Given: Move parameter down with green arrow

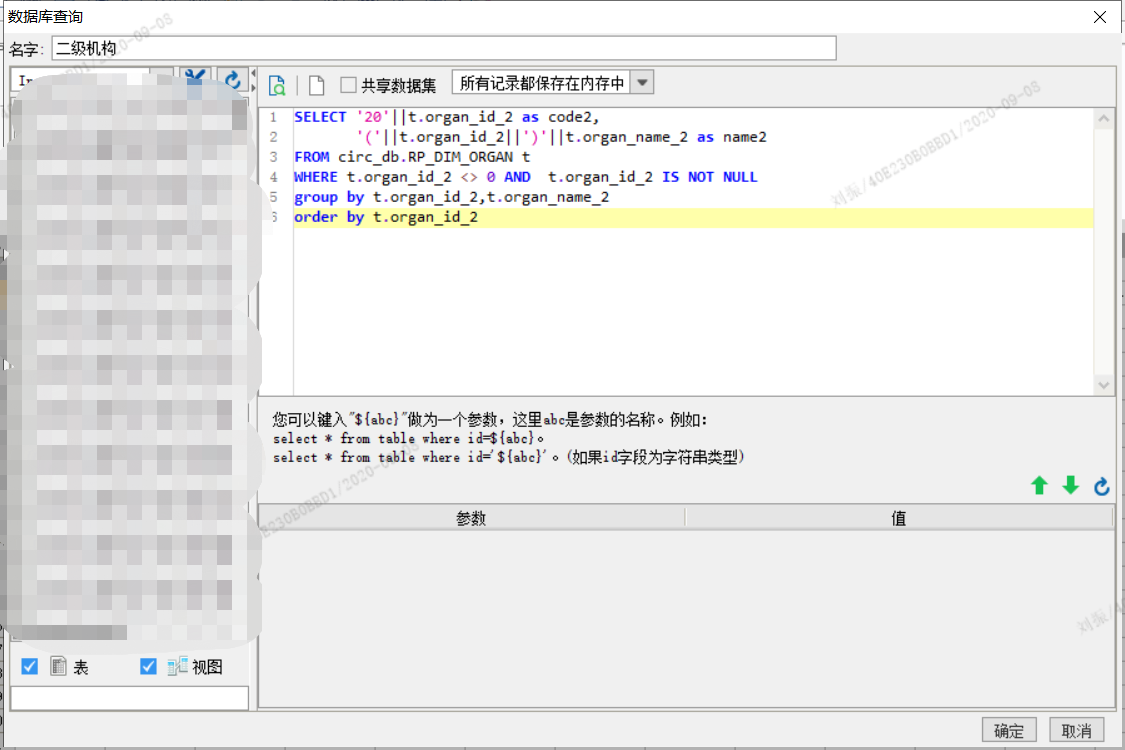Looking at the screenshot, I should (1070, 486).
